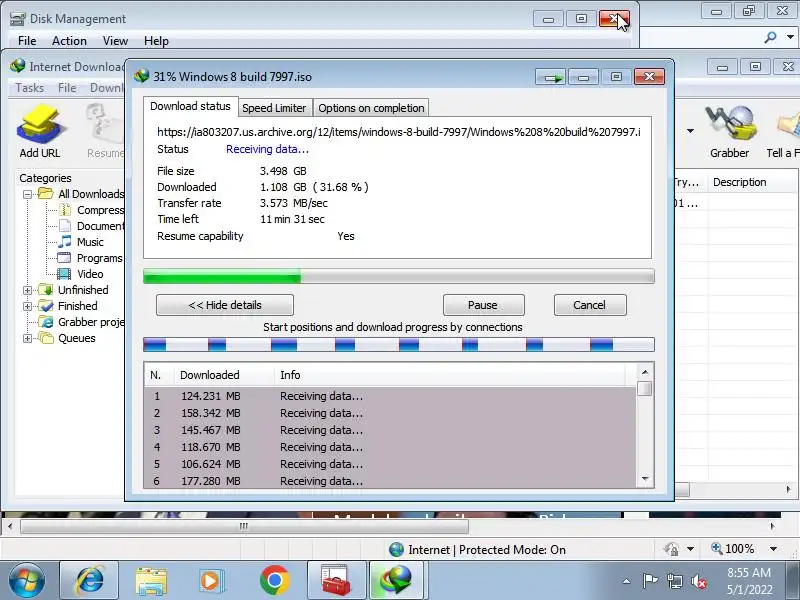This screenshot has width=800, height=600.
Task: Expand the Finished category
Action: pyautogui.click(x=28, y=306)
